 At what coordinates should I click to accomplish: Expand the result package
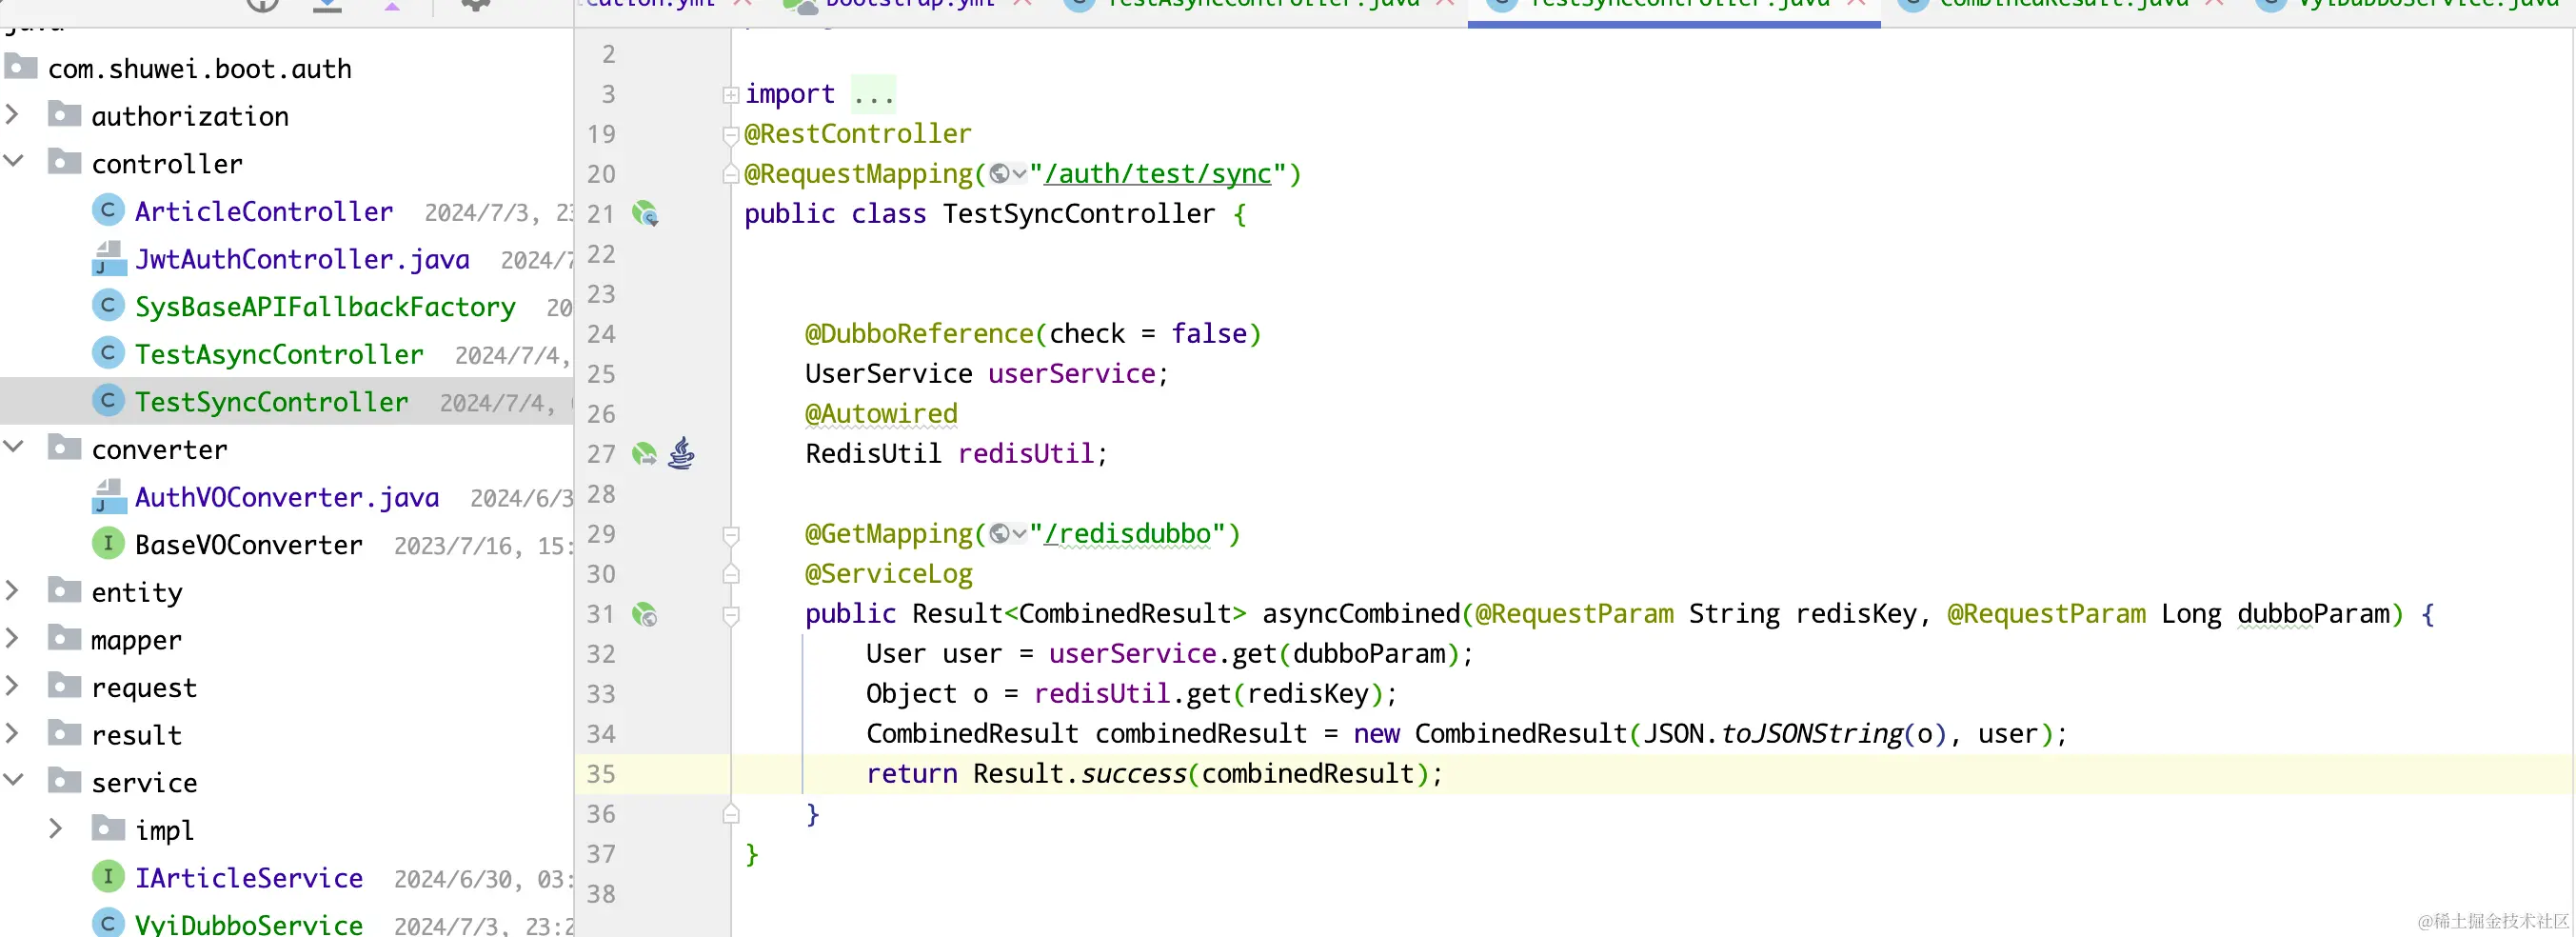click(12, 734)
